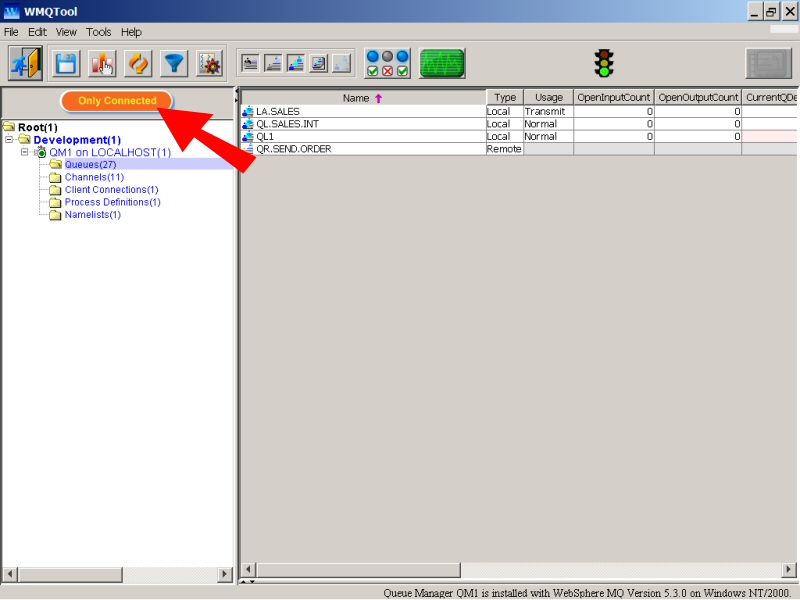
Task: Click the status bar queue manager message
Action: (587, 593)
